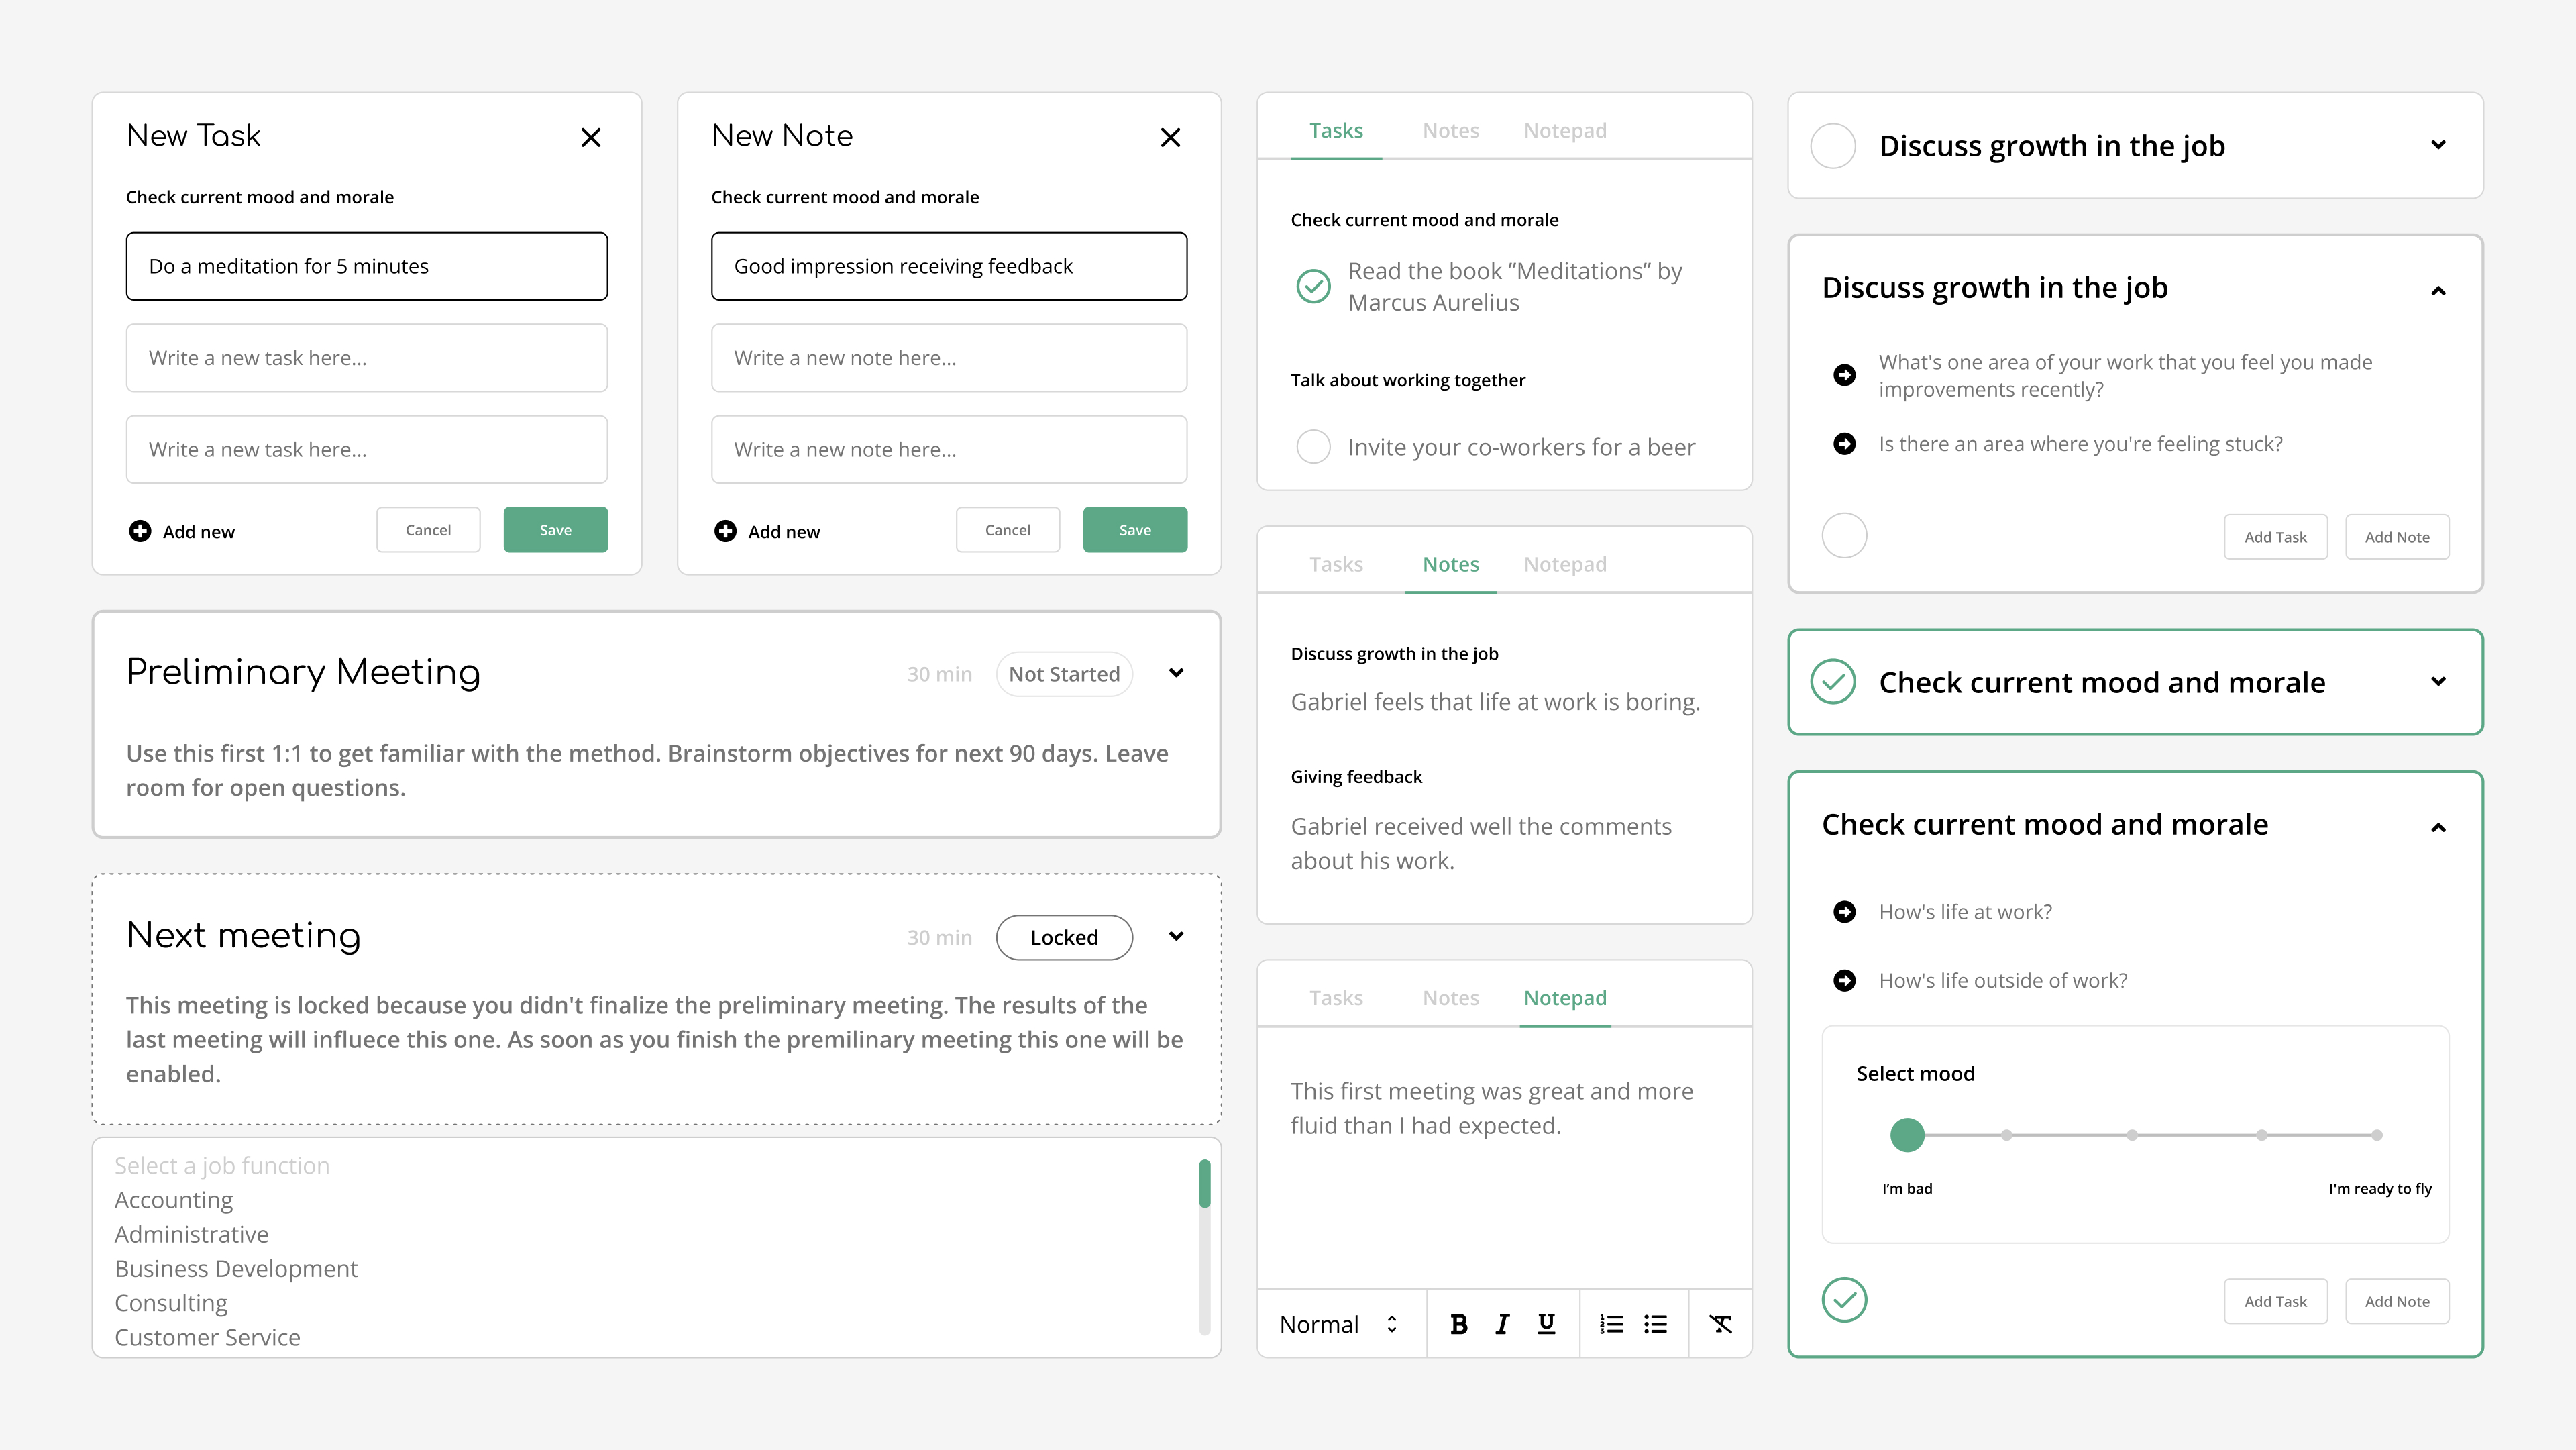Collapse expanded Check current mood card

pos(2438,827)
